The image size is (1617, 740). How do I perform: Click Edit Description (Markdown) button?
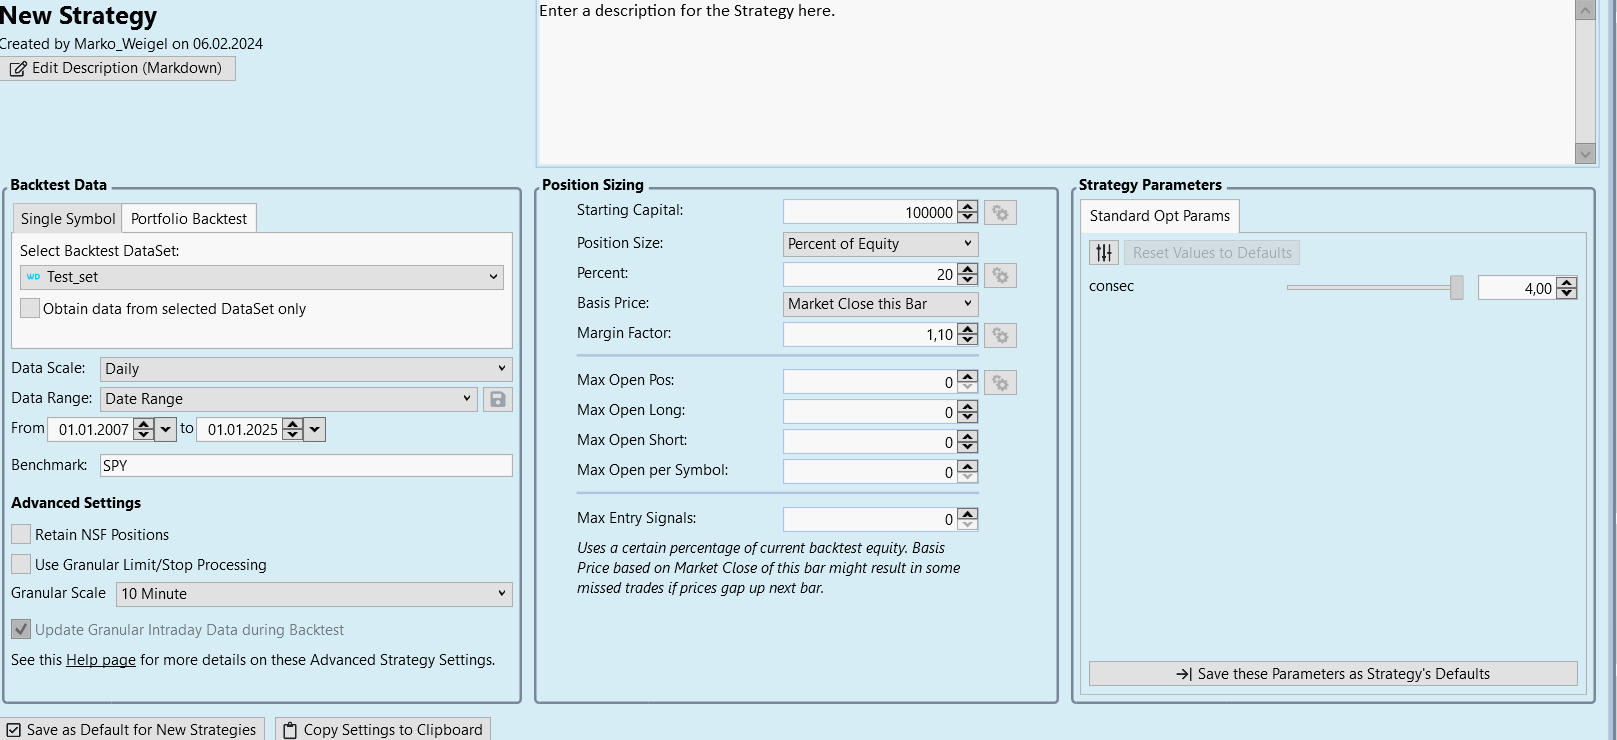coord(117,68)
